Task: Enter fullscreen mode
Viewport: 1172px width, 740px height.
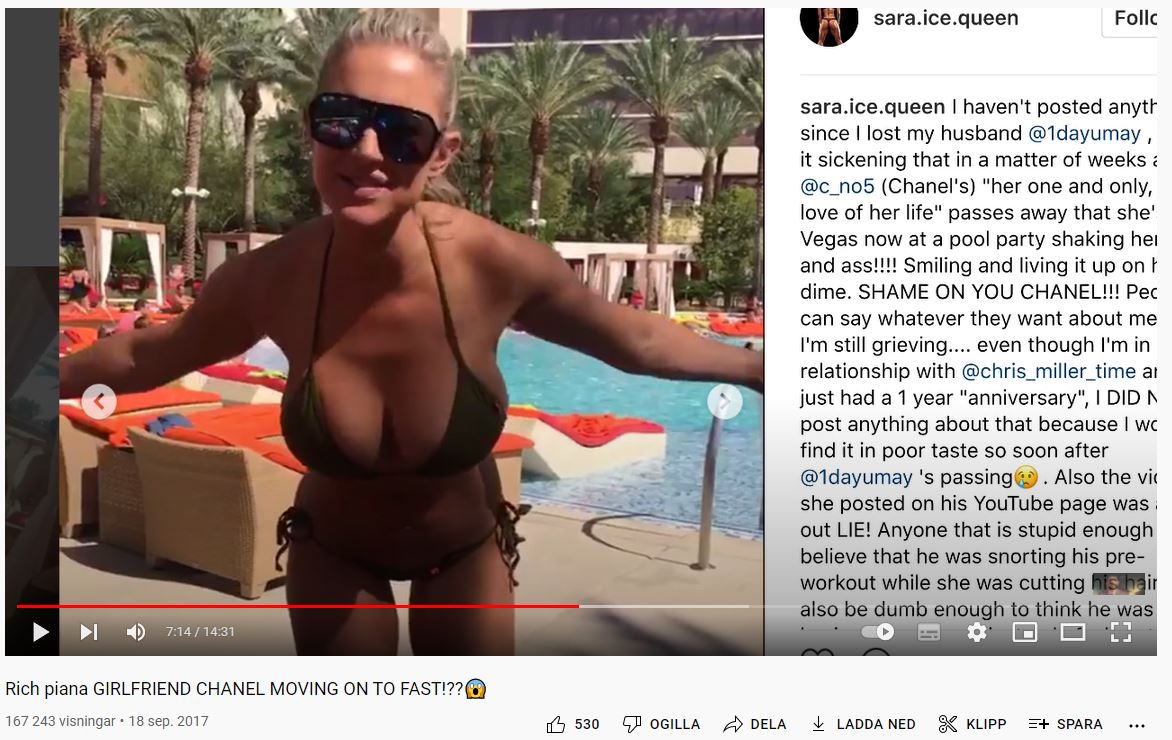Action: (1120, 632)
